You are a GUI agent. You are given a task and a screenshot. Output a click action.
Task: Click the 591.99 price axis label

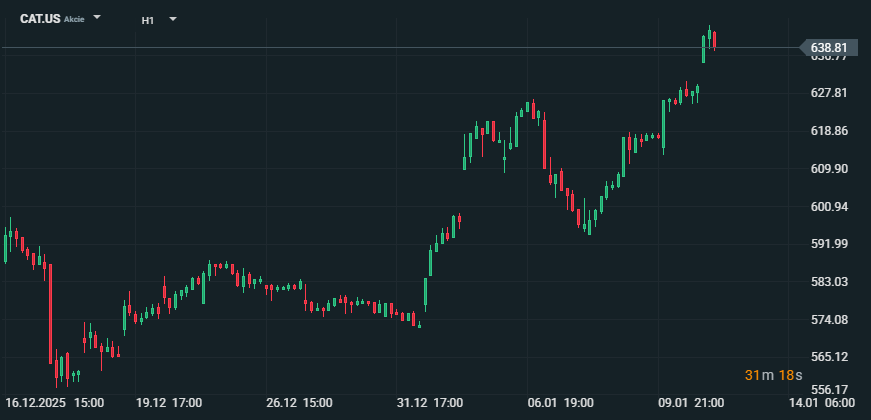tap(828, 244)
